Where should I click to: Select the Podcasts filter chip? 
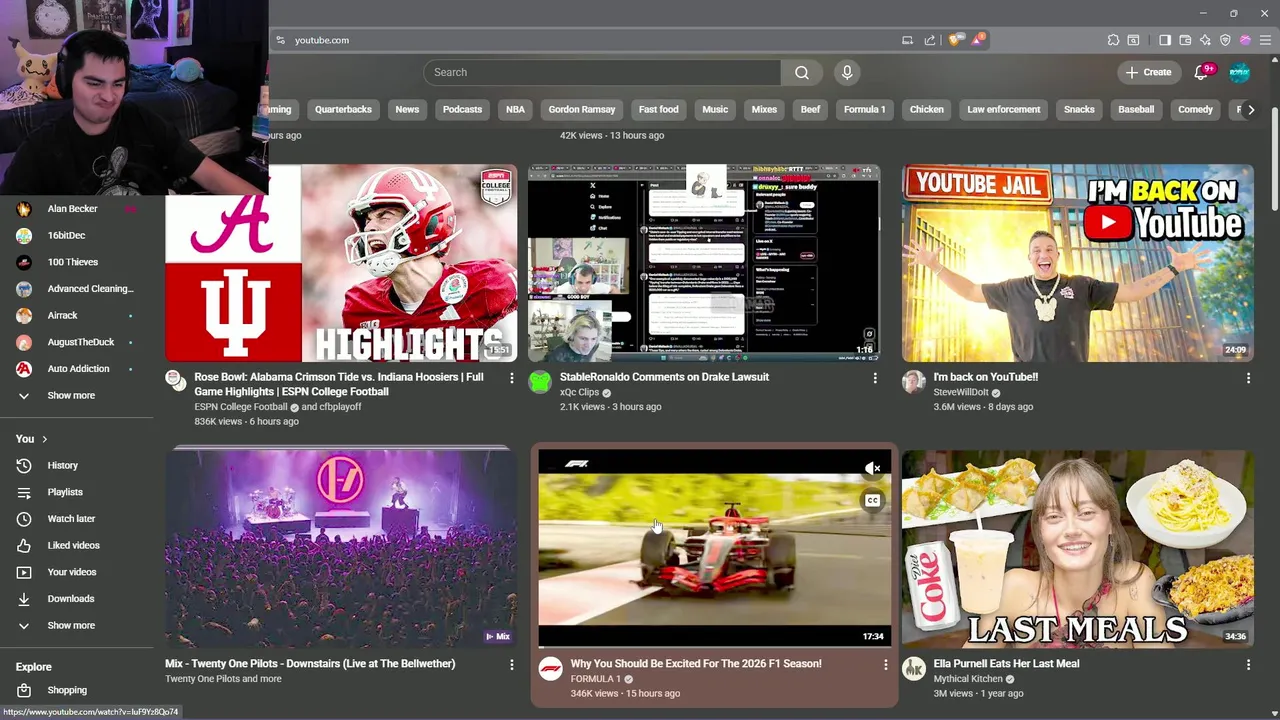click(x=462, y=110)
